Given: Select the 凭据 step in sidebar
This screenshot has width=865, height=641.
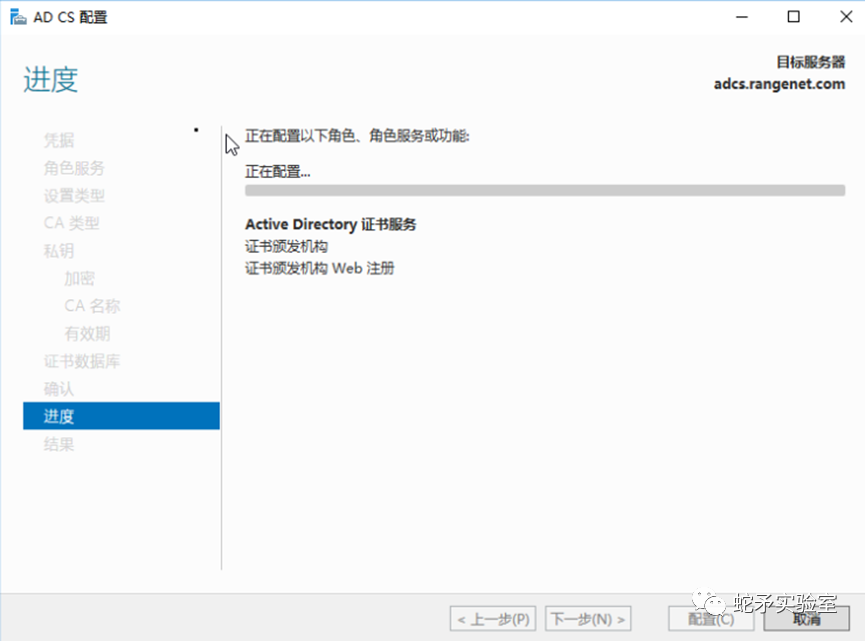Looking at the screenshot, I should click(59, 140).
